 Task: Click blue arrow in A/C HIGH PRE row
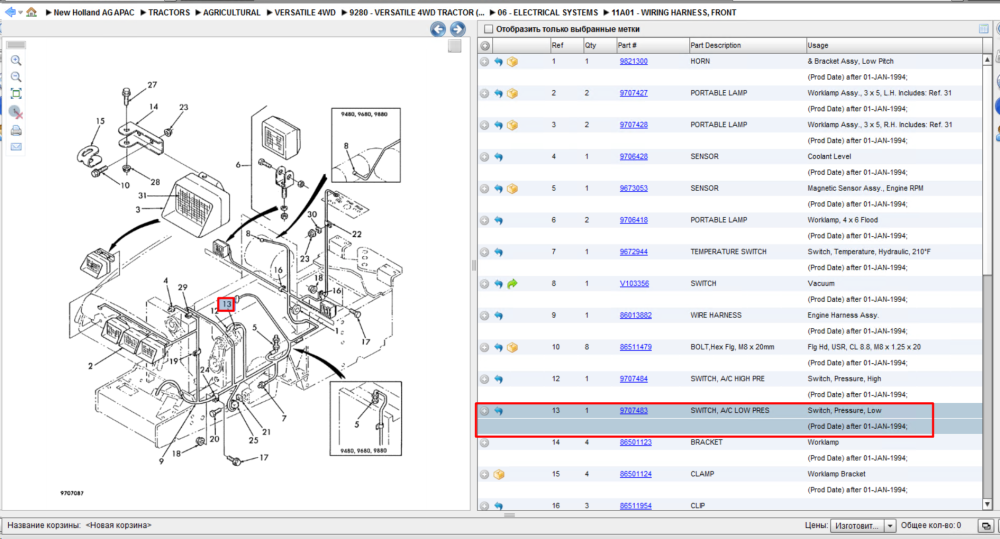click(x=498, y=379)
